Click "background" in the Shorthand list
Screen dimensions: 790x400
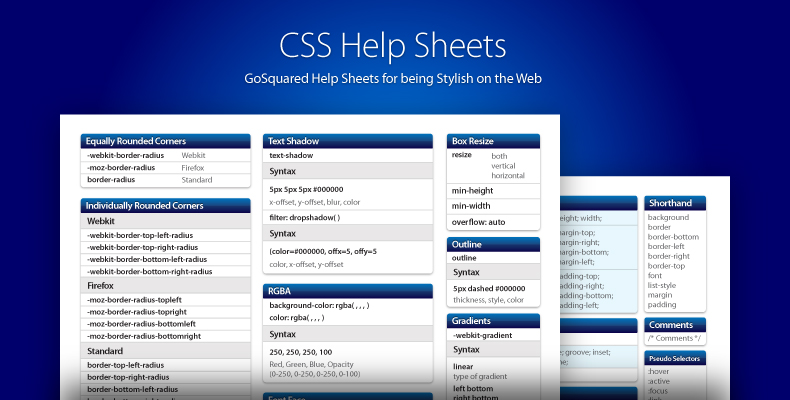coord(668,217)
